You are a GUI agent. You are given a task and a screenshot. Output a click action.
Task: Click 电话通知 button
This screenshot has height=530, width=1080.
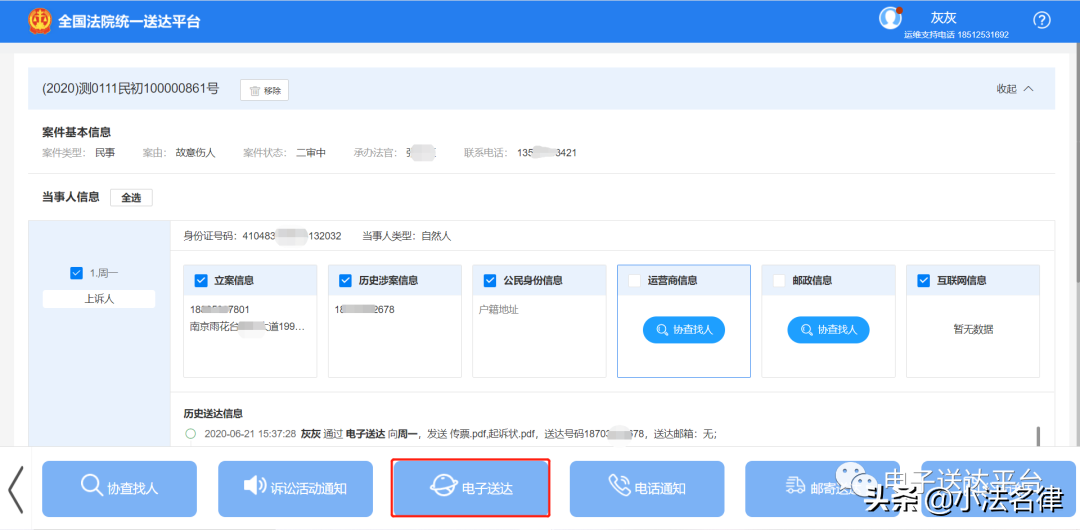647,489
